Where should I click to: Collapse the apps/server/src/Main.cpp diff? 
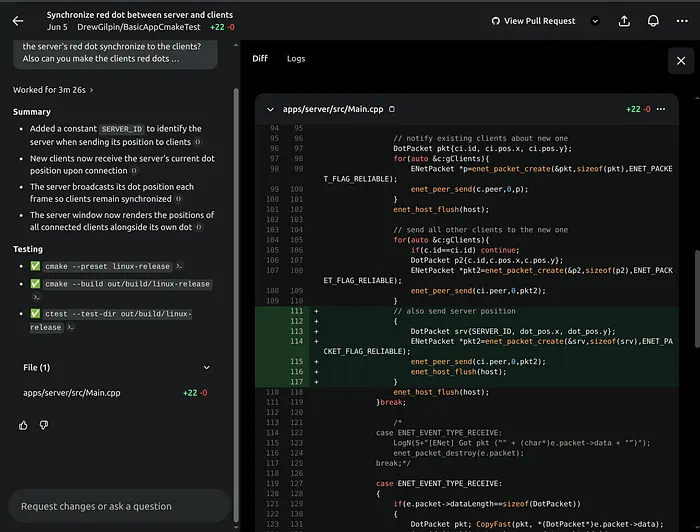click(x=270, y=109)
